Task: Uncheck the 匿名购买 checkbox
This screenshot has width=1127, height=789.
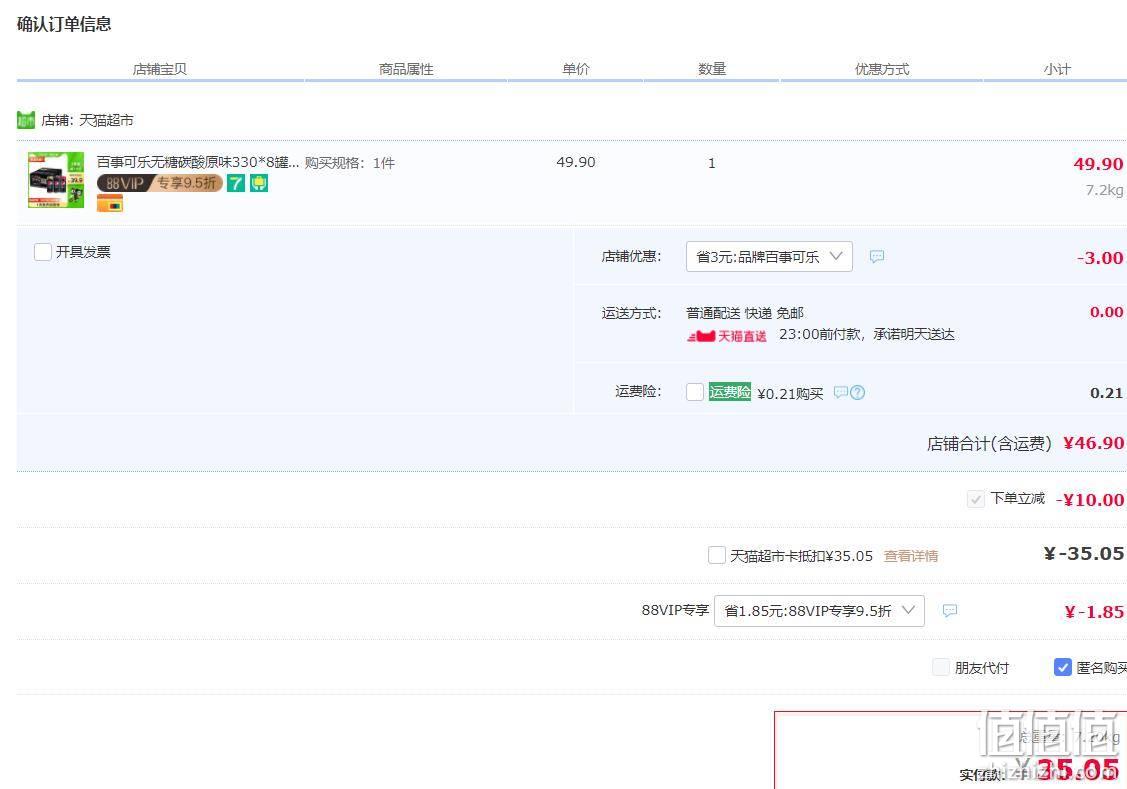Action: click(1062, 668)
